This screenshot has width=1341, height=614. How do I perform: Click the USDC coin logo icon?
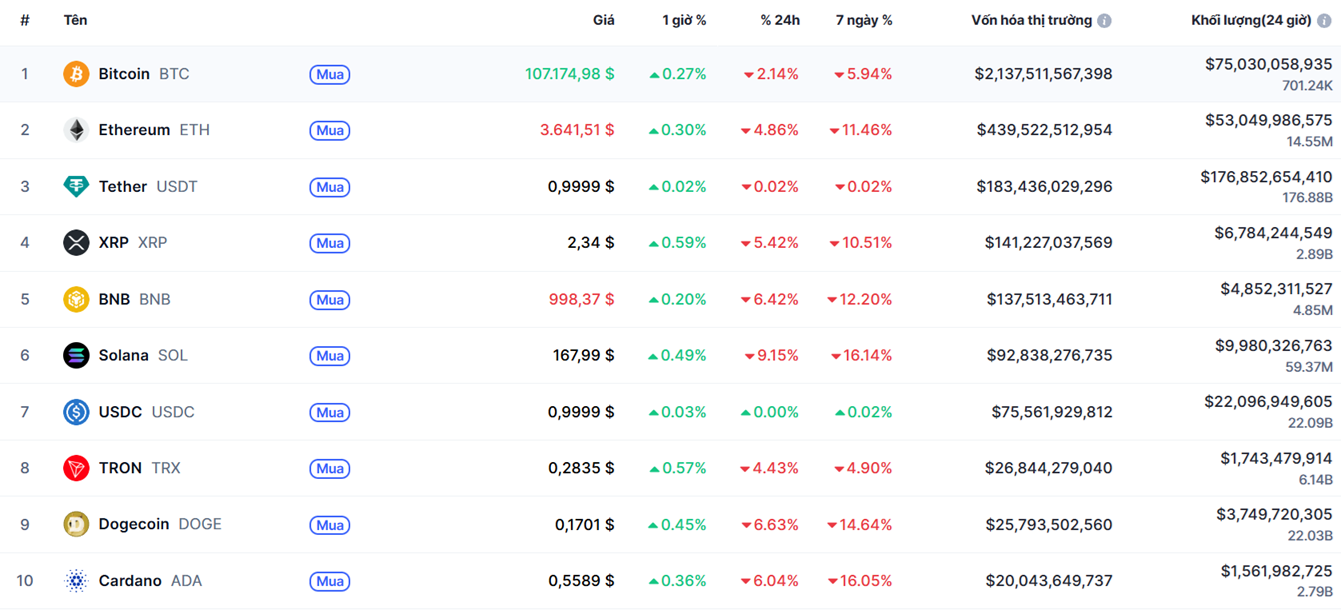click(x=76, y=412)
